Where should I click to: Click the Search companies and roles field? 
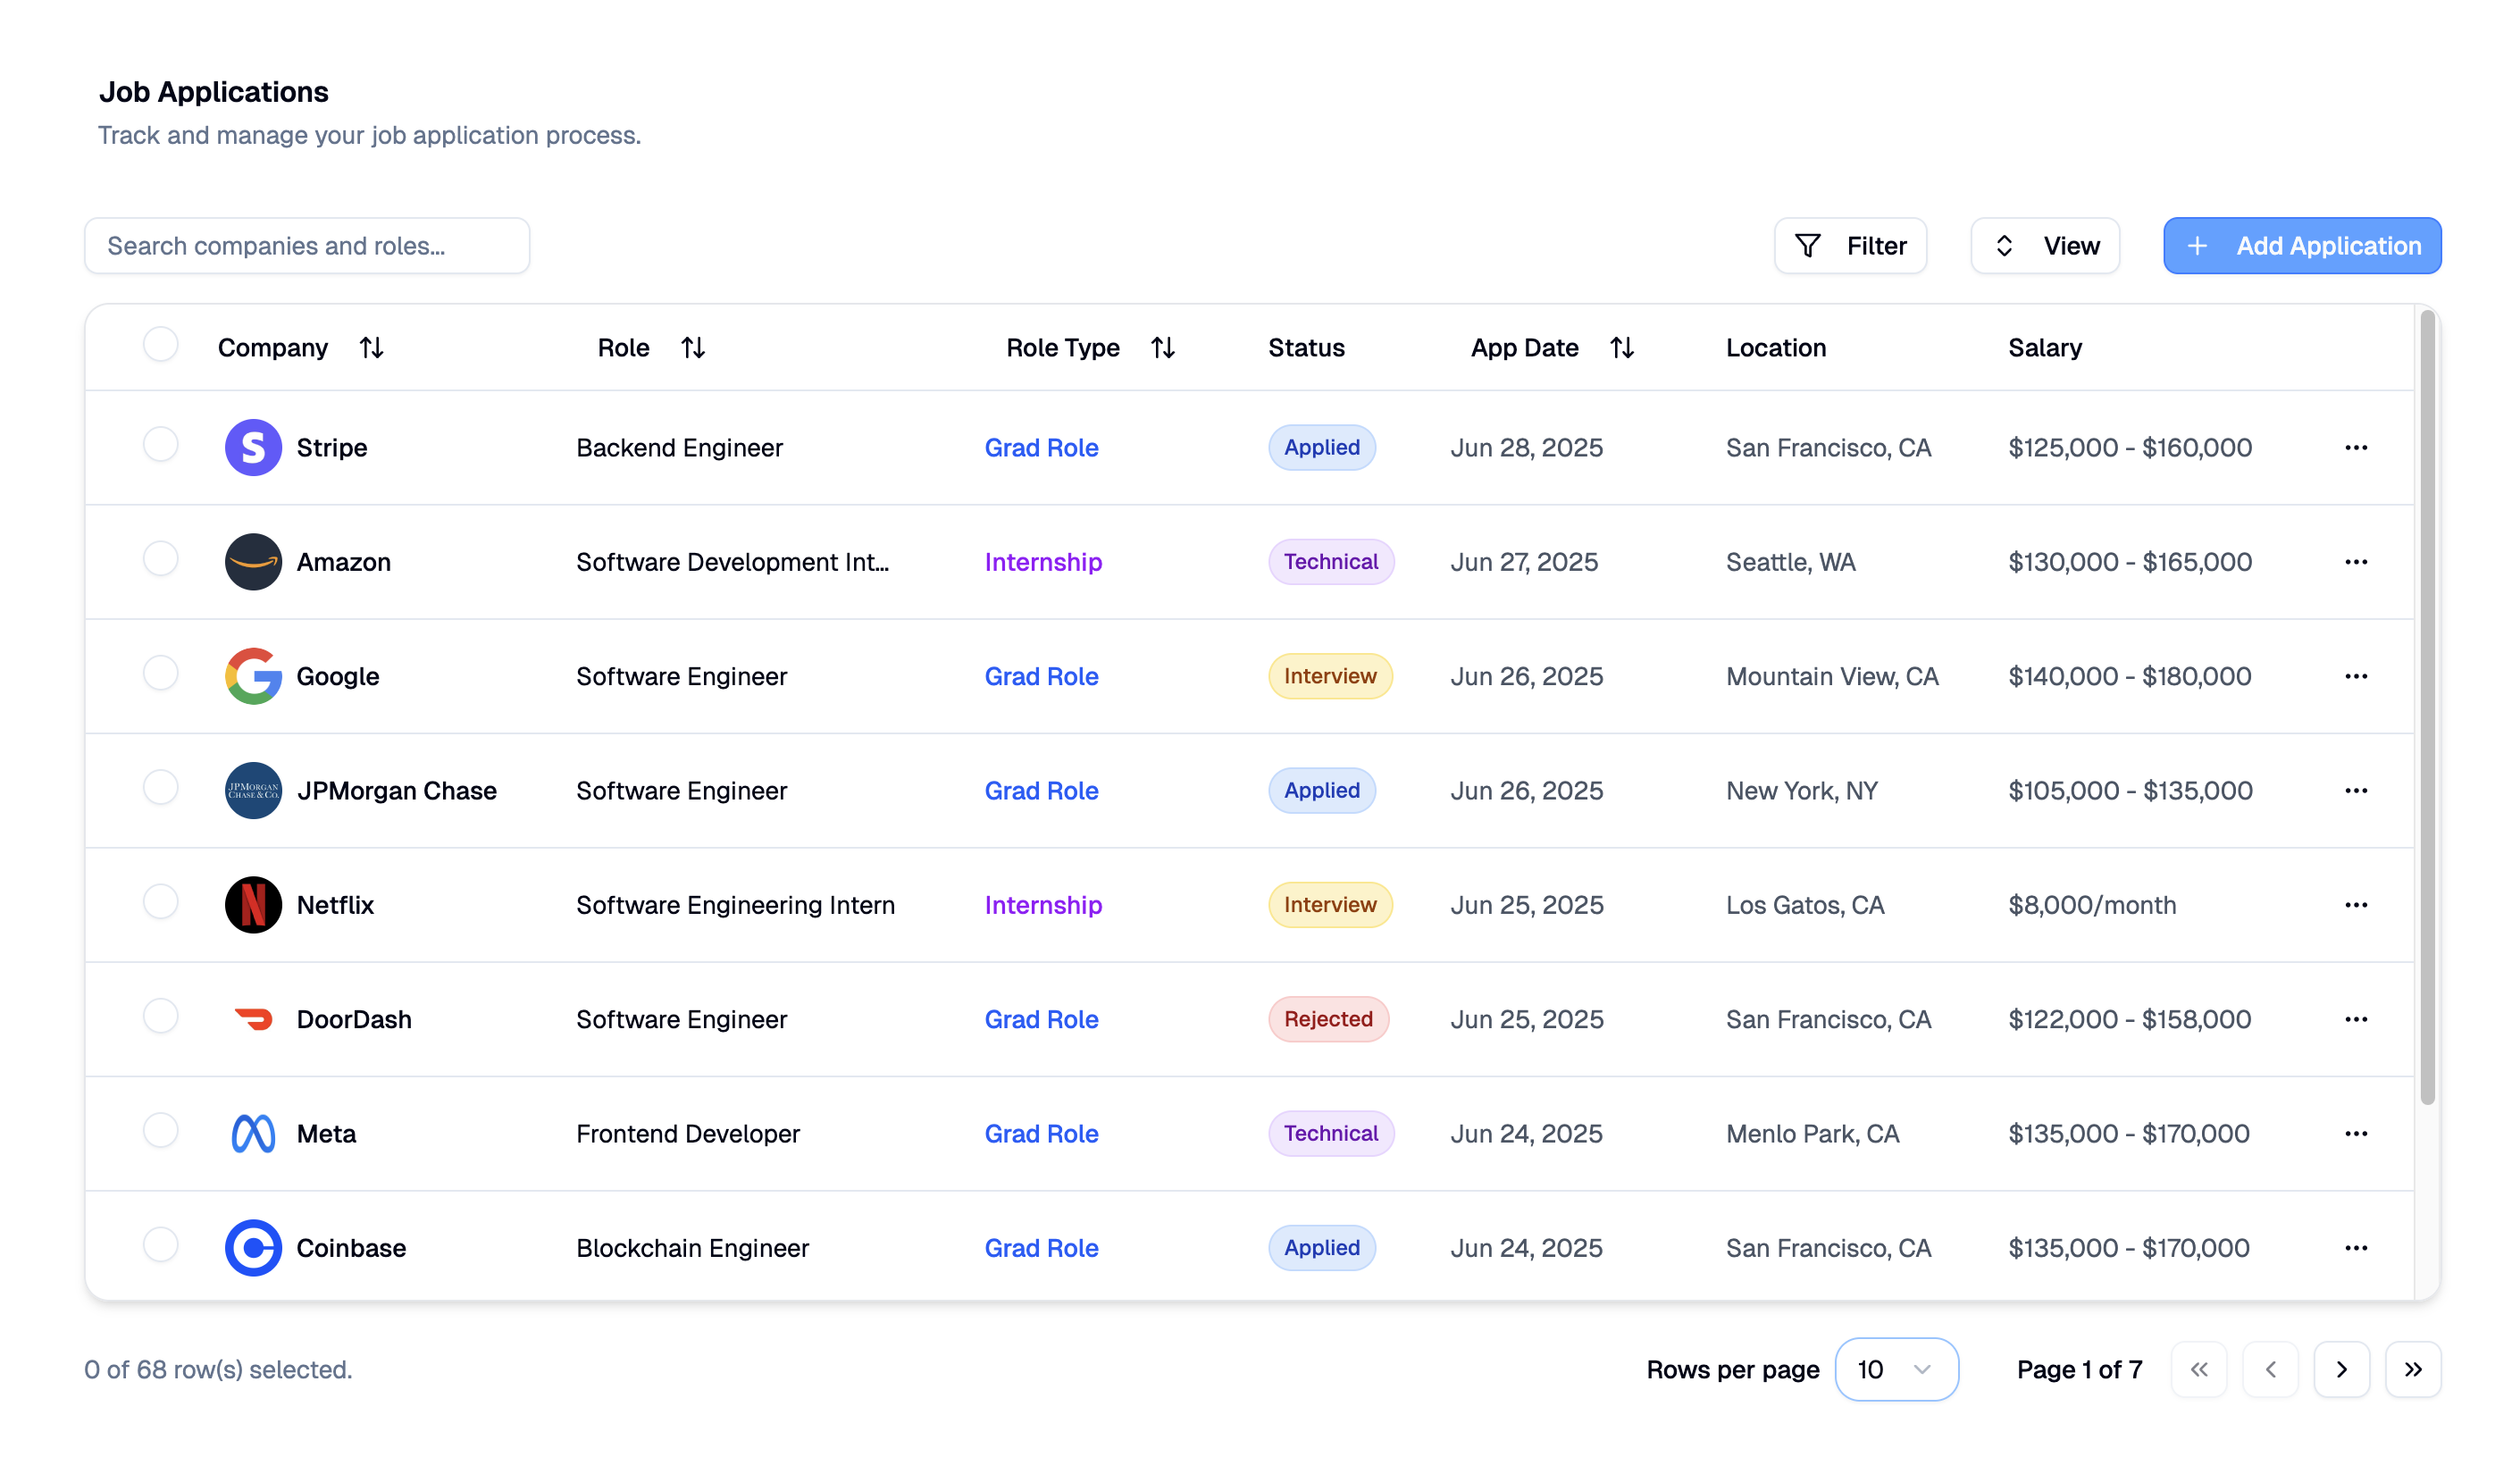coord(307,246)
